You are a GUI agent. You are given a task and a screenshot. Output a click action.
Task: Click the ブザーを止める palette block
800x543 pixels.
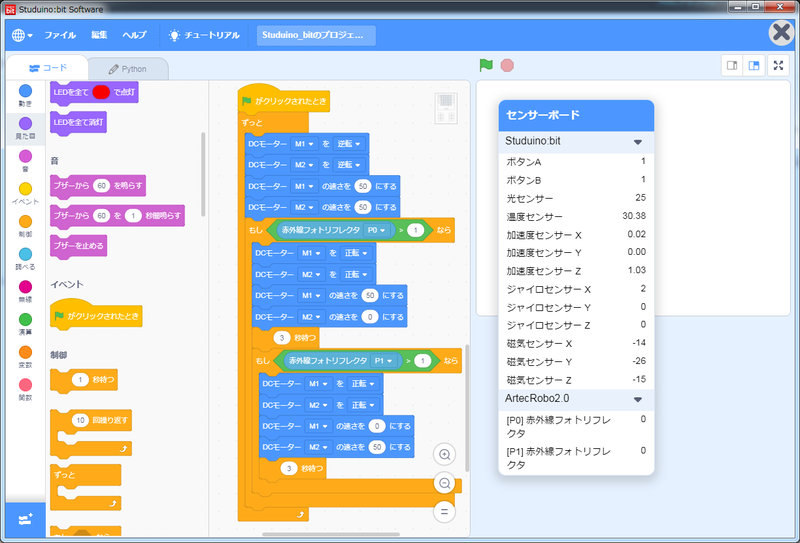tap(78, 245)
